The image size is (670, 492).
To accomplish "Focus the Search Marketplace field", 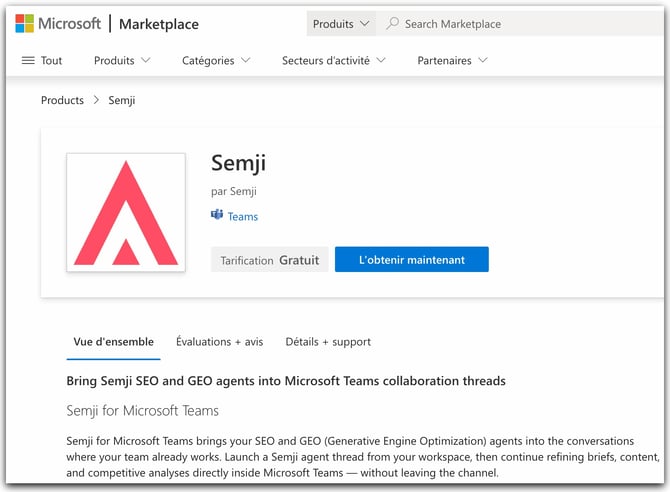I will click(521, 24).
